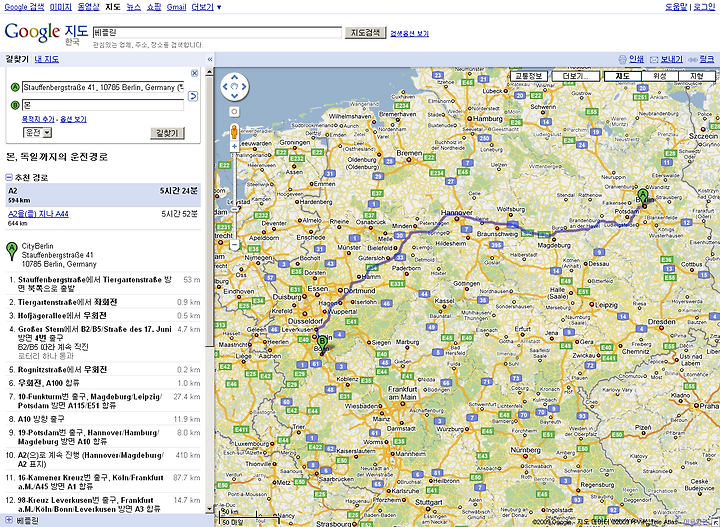
Task: Select step 11 16-Kamener Kreuz번 출구
Action: click(103, 482)
